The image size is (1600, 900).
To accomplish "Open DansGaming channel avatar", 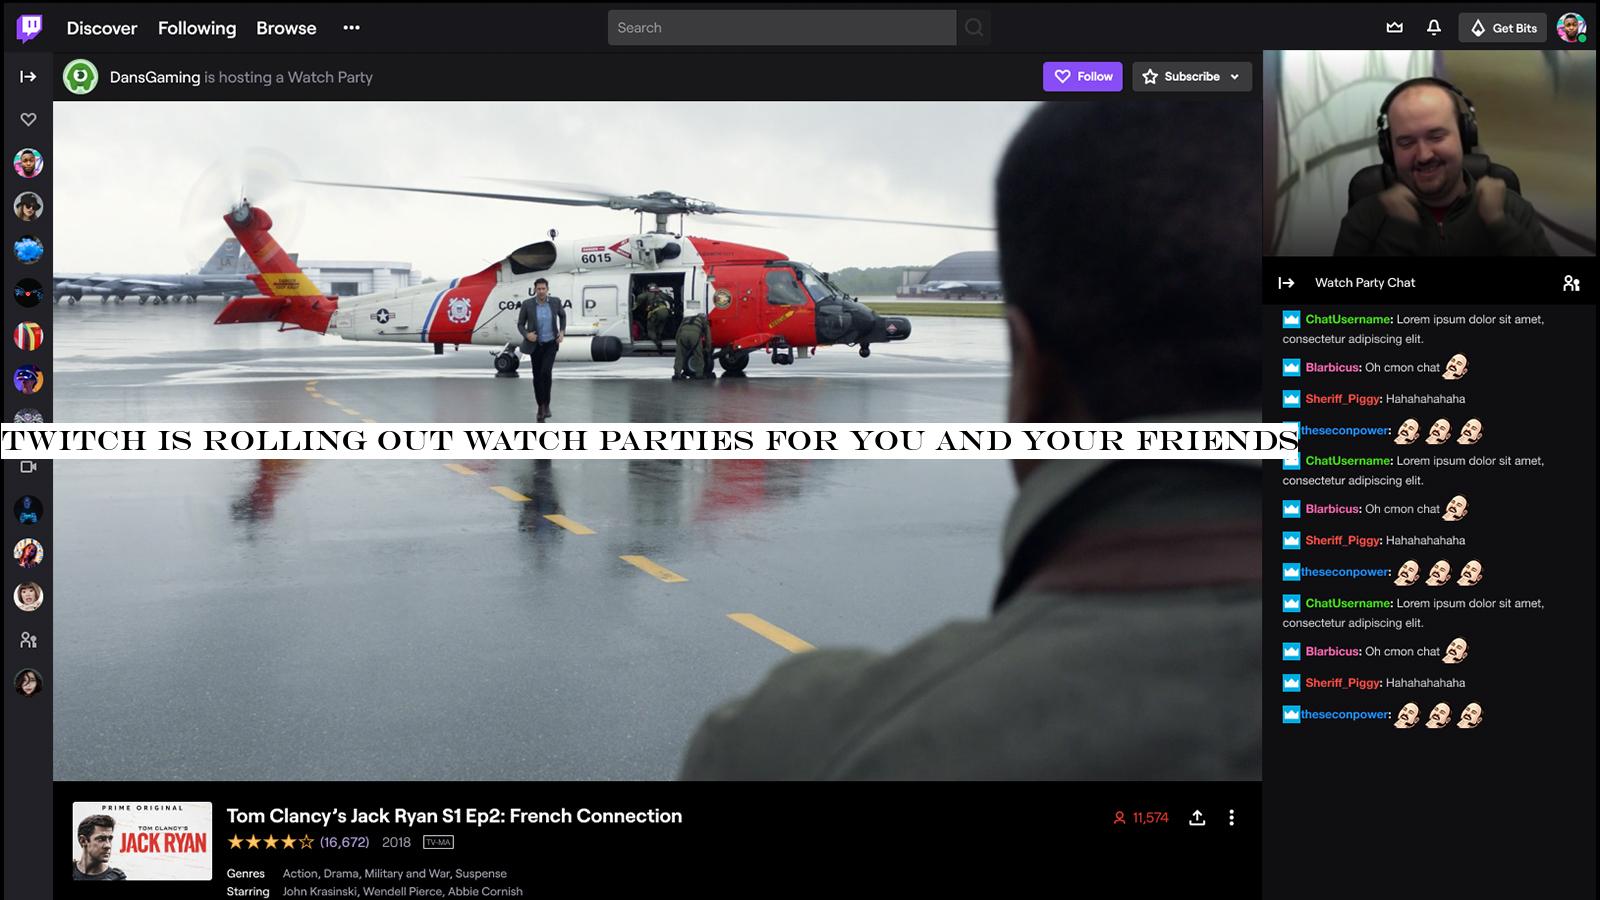I will [80, 77].
